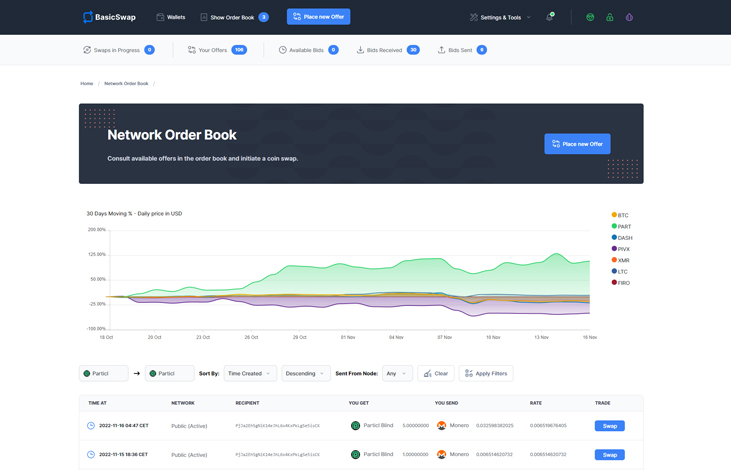
Task: Click the purple icon at far right of header
Action: (x=629, y=17)
